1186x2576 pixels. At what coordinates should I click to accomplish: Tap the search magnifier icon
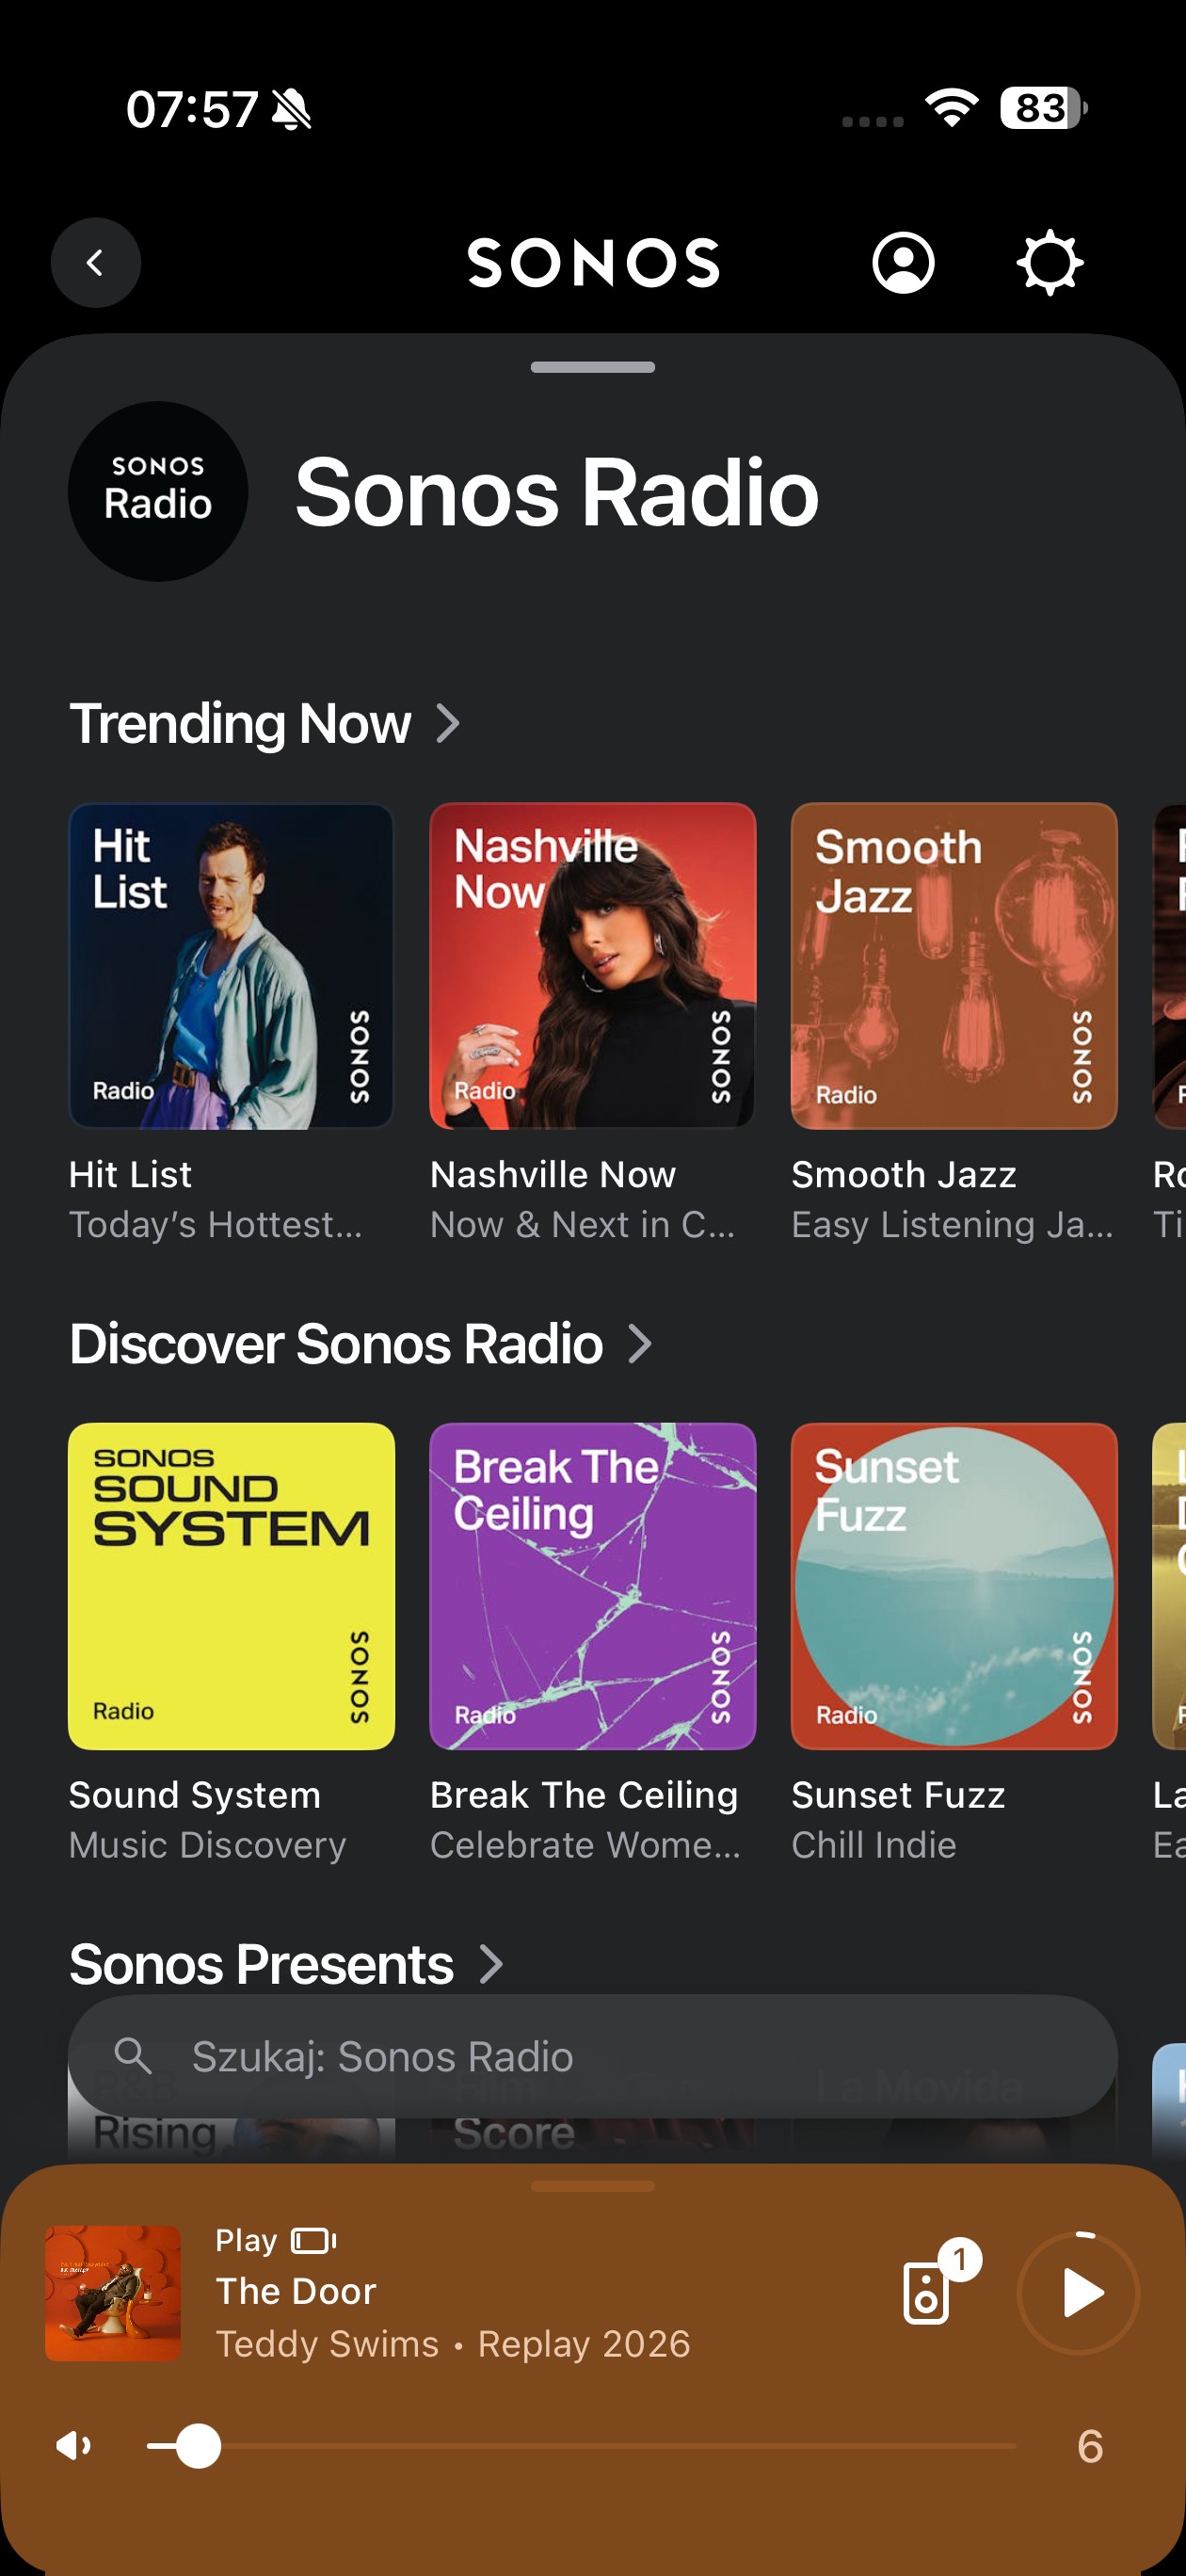[133, 2056]
